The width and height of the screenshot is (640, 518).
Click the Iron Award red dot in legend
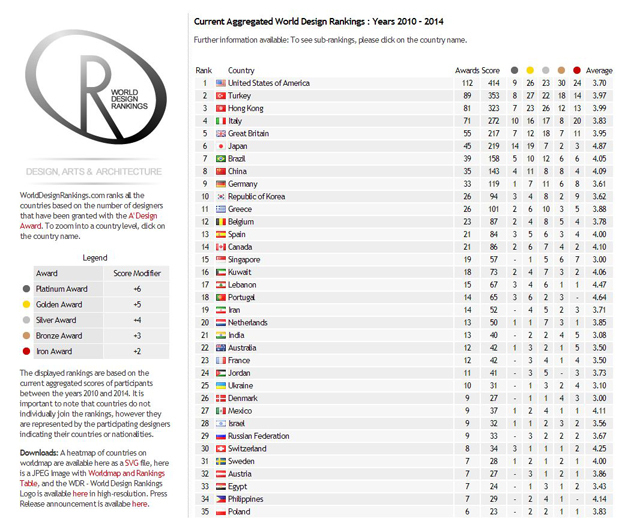[x=27, y=351]
